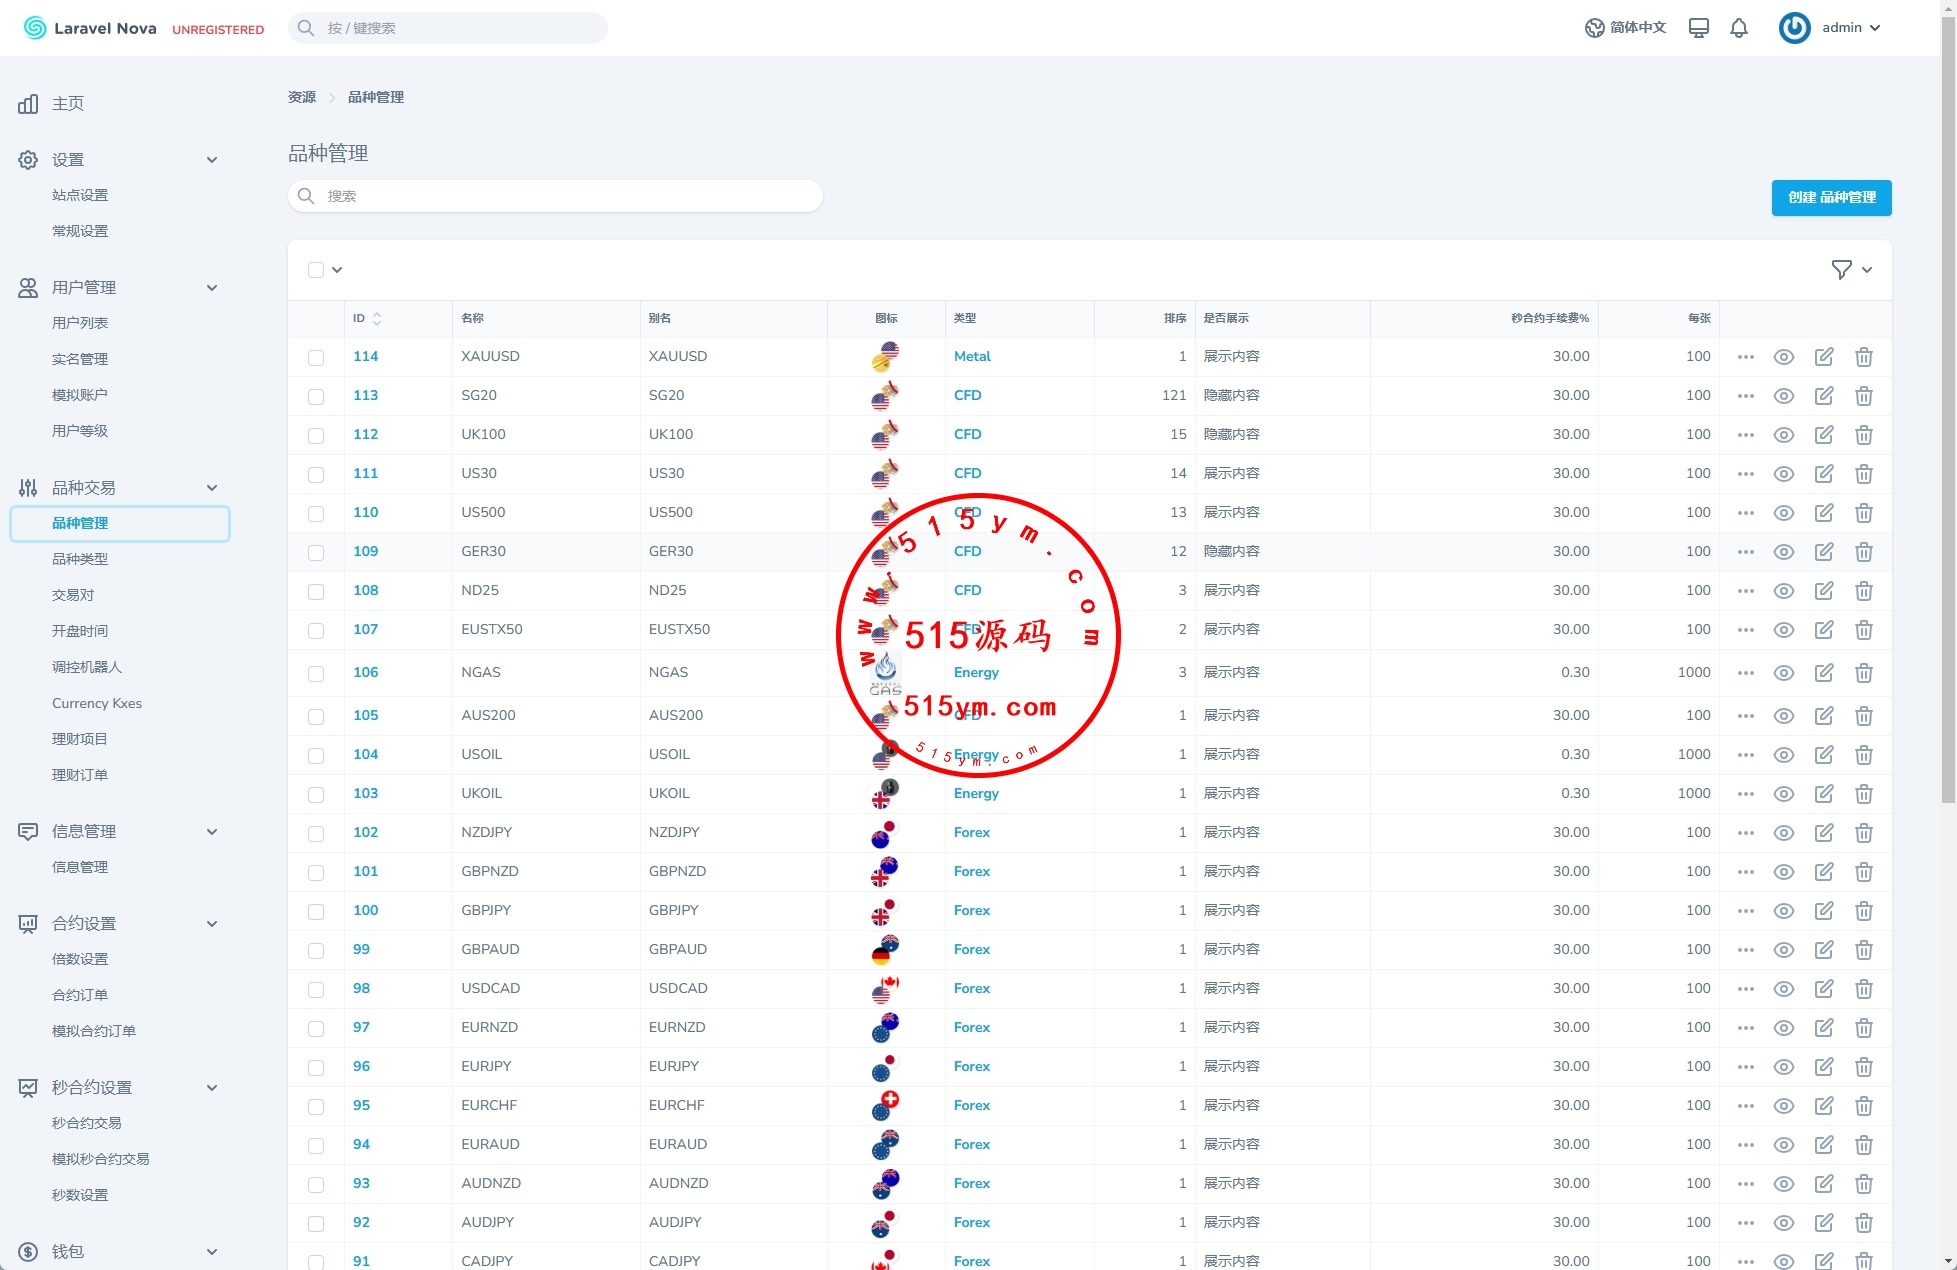Open the 简体中文 language selector
This screenshot has height=1270, width=1957.
[x=1626, y=28]
